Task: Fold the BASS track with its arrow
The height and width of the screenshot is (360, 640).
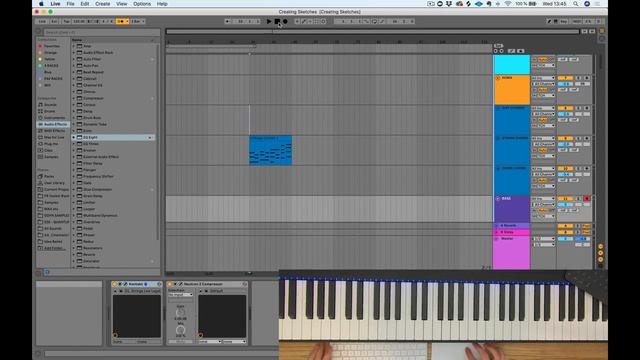Action: 498,199
